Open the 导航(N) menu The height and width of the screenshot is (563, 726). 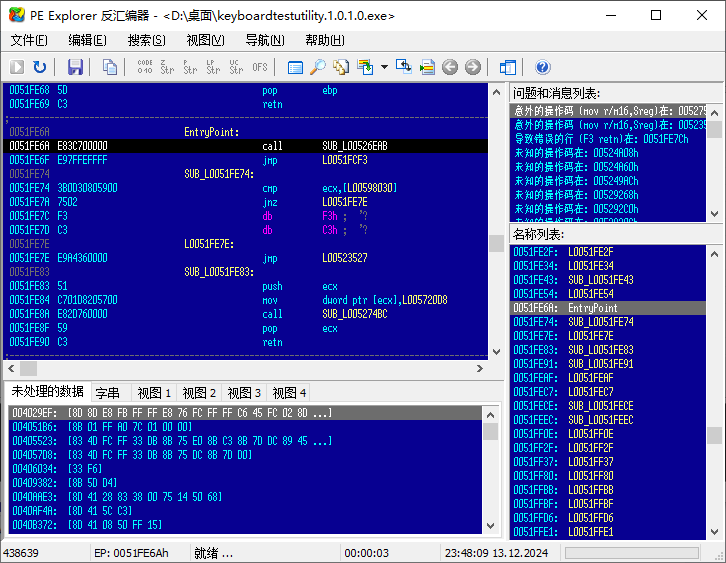(265, 40)
